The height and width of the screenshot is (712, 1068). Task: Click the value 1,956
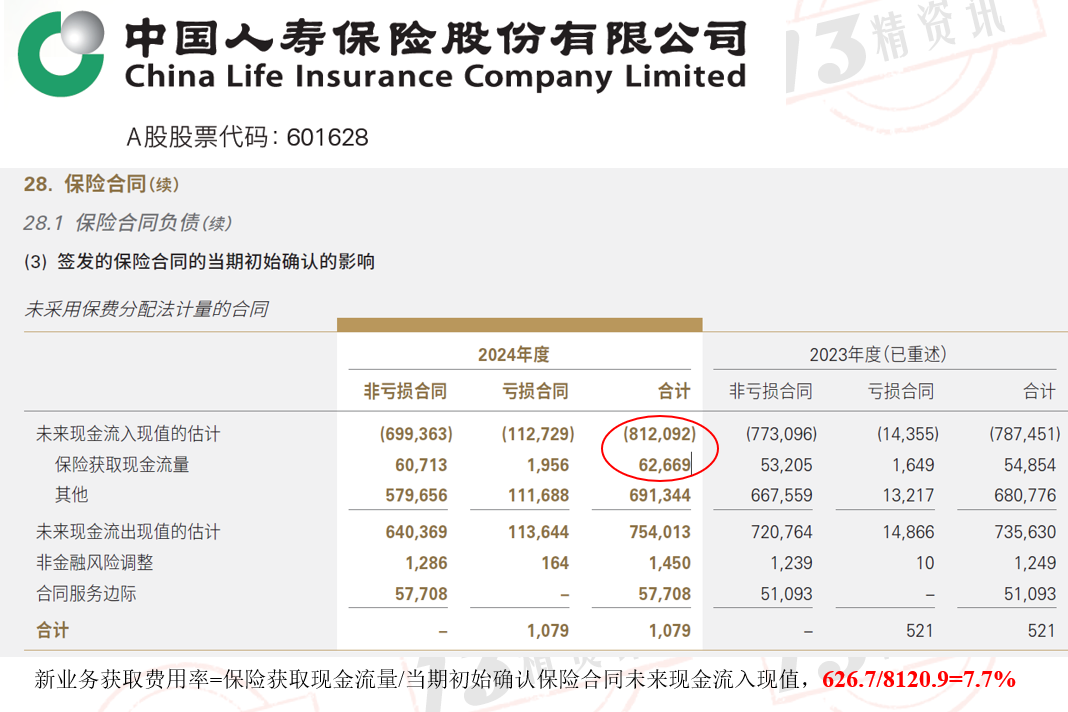pos(548,465)
